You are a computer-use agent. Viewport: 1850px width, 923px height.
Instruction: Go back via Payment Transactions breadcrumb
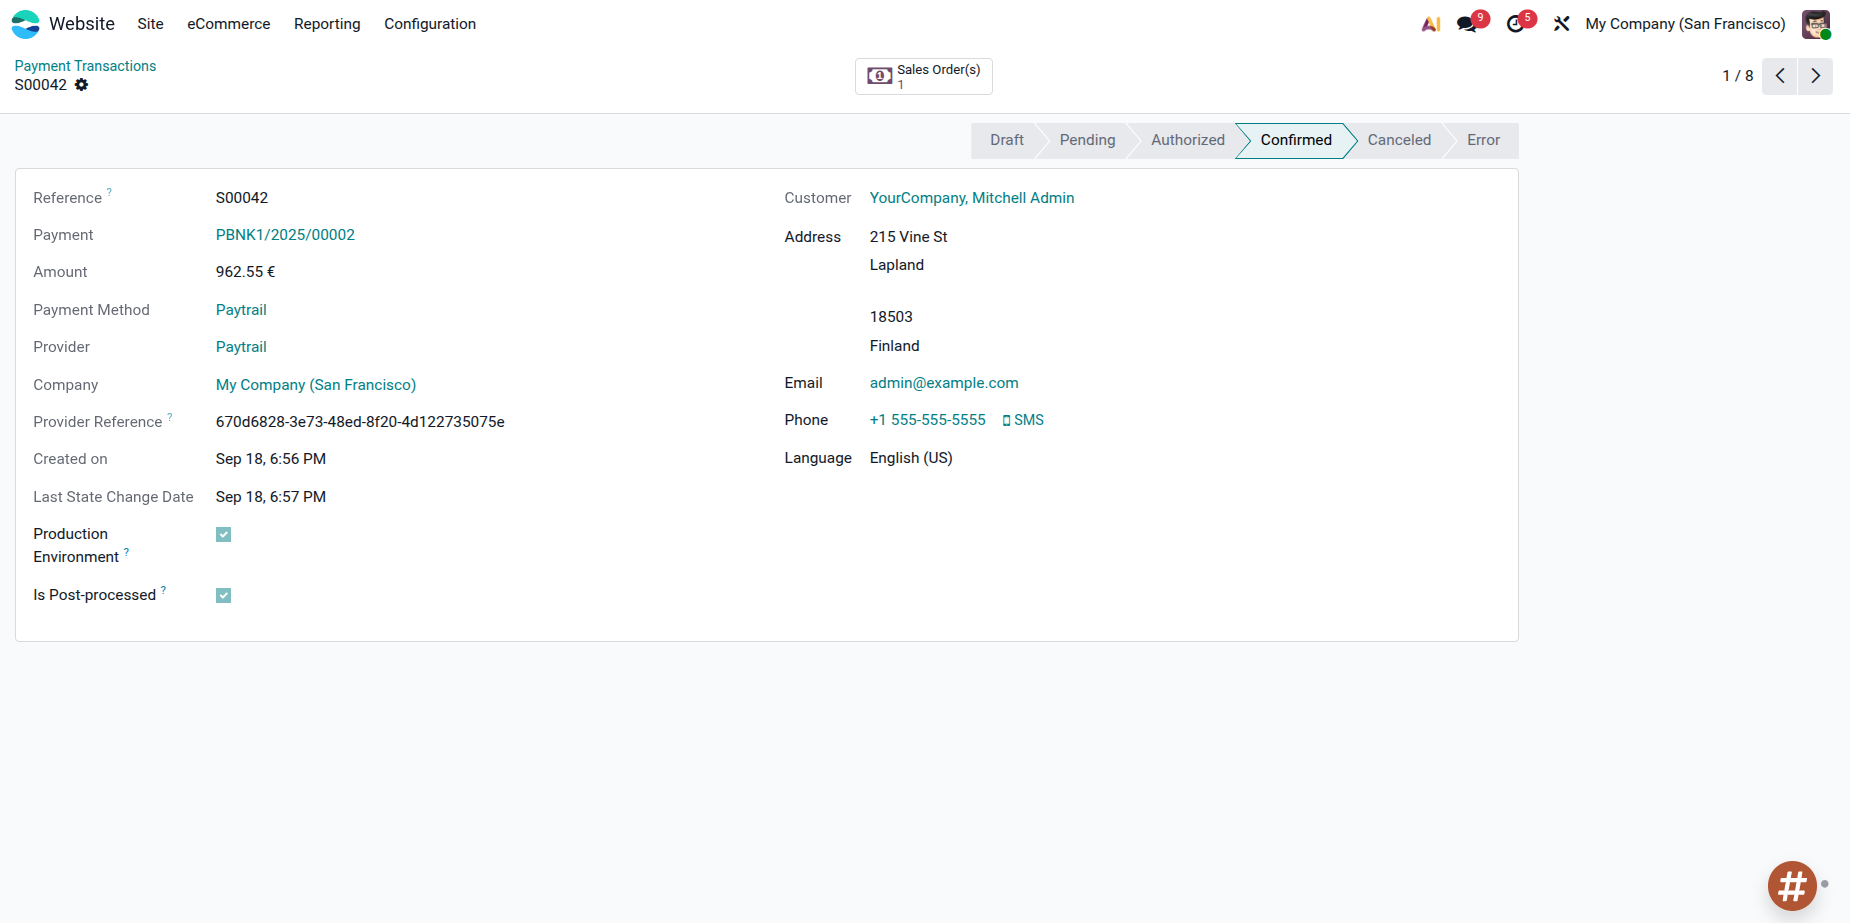(85, 65)
